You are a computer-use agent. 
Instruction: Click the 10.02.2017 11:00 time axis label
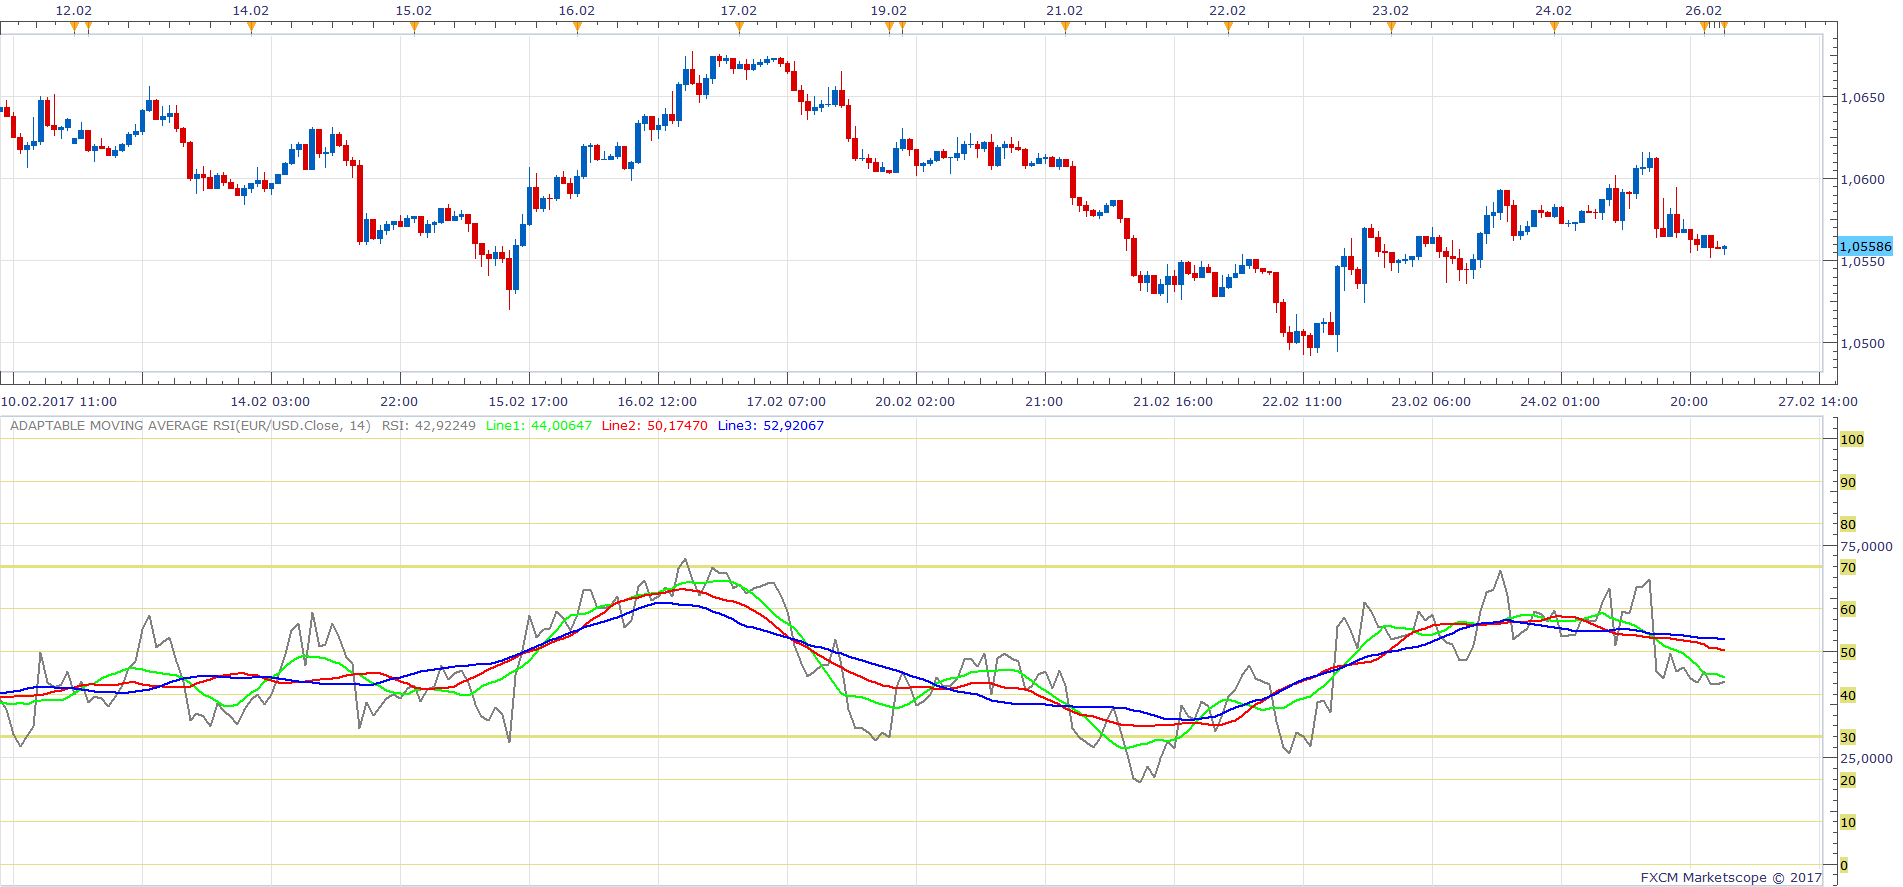pos(59,402)
